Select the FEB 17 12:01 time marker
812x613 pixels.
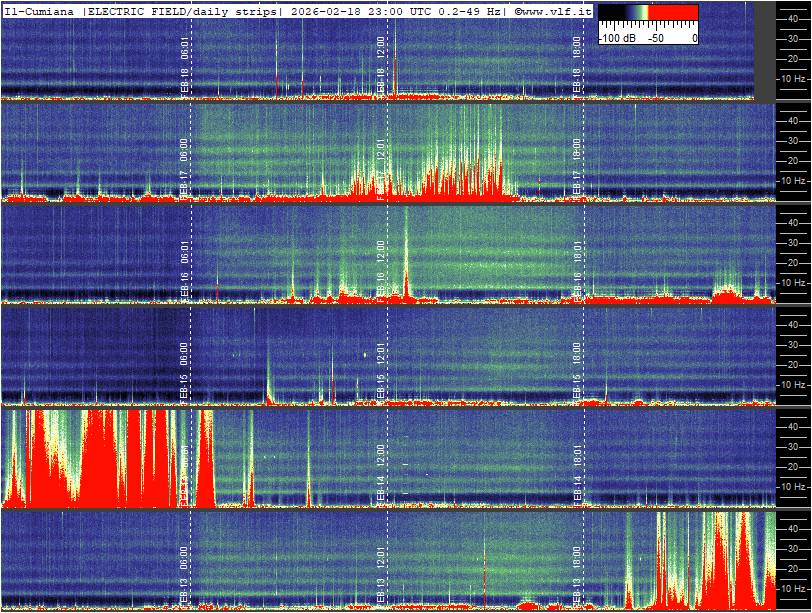pos(380,165)
